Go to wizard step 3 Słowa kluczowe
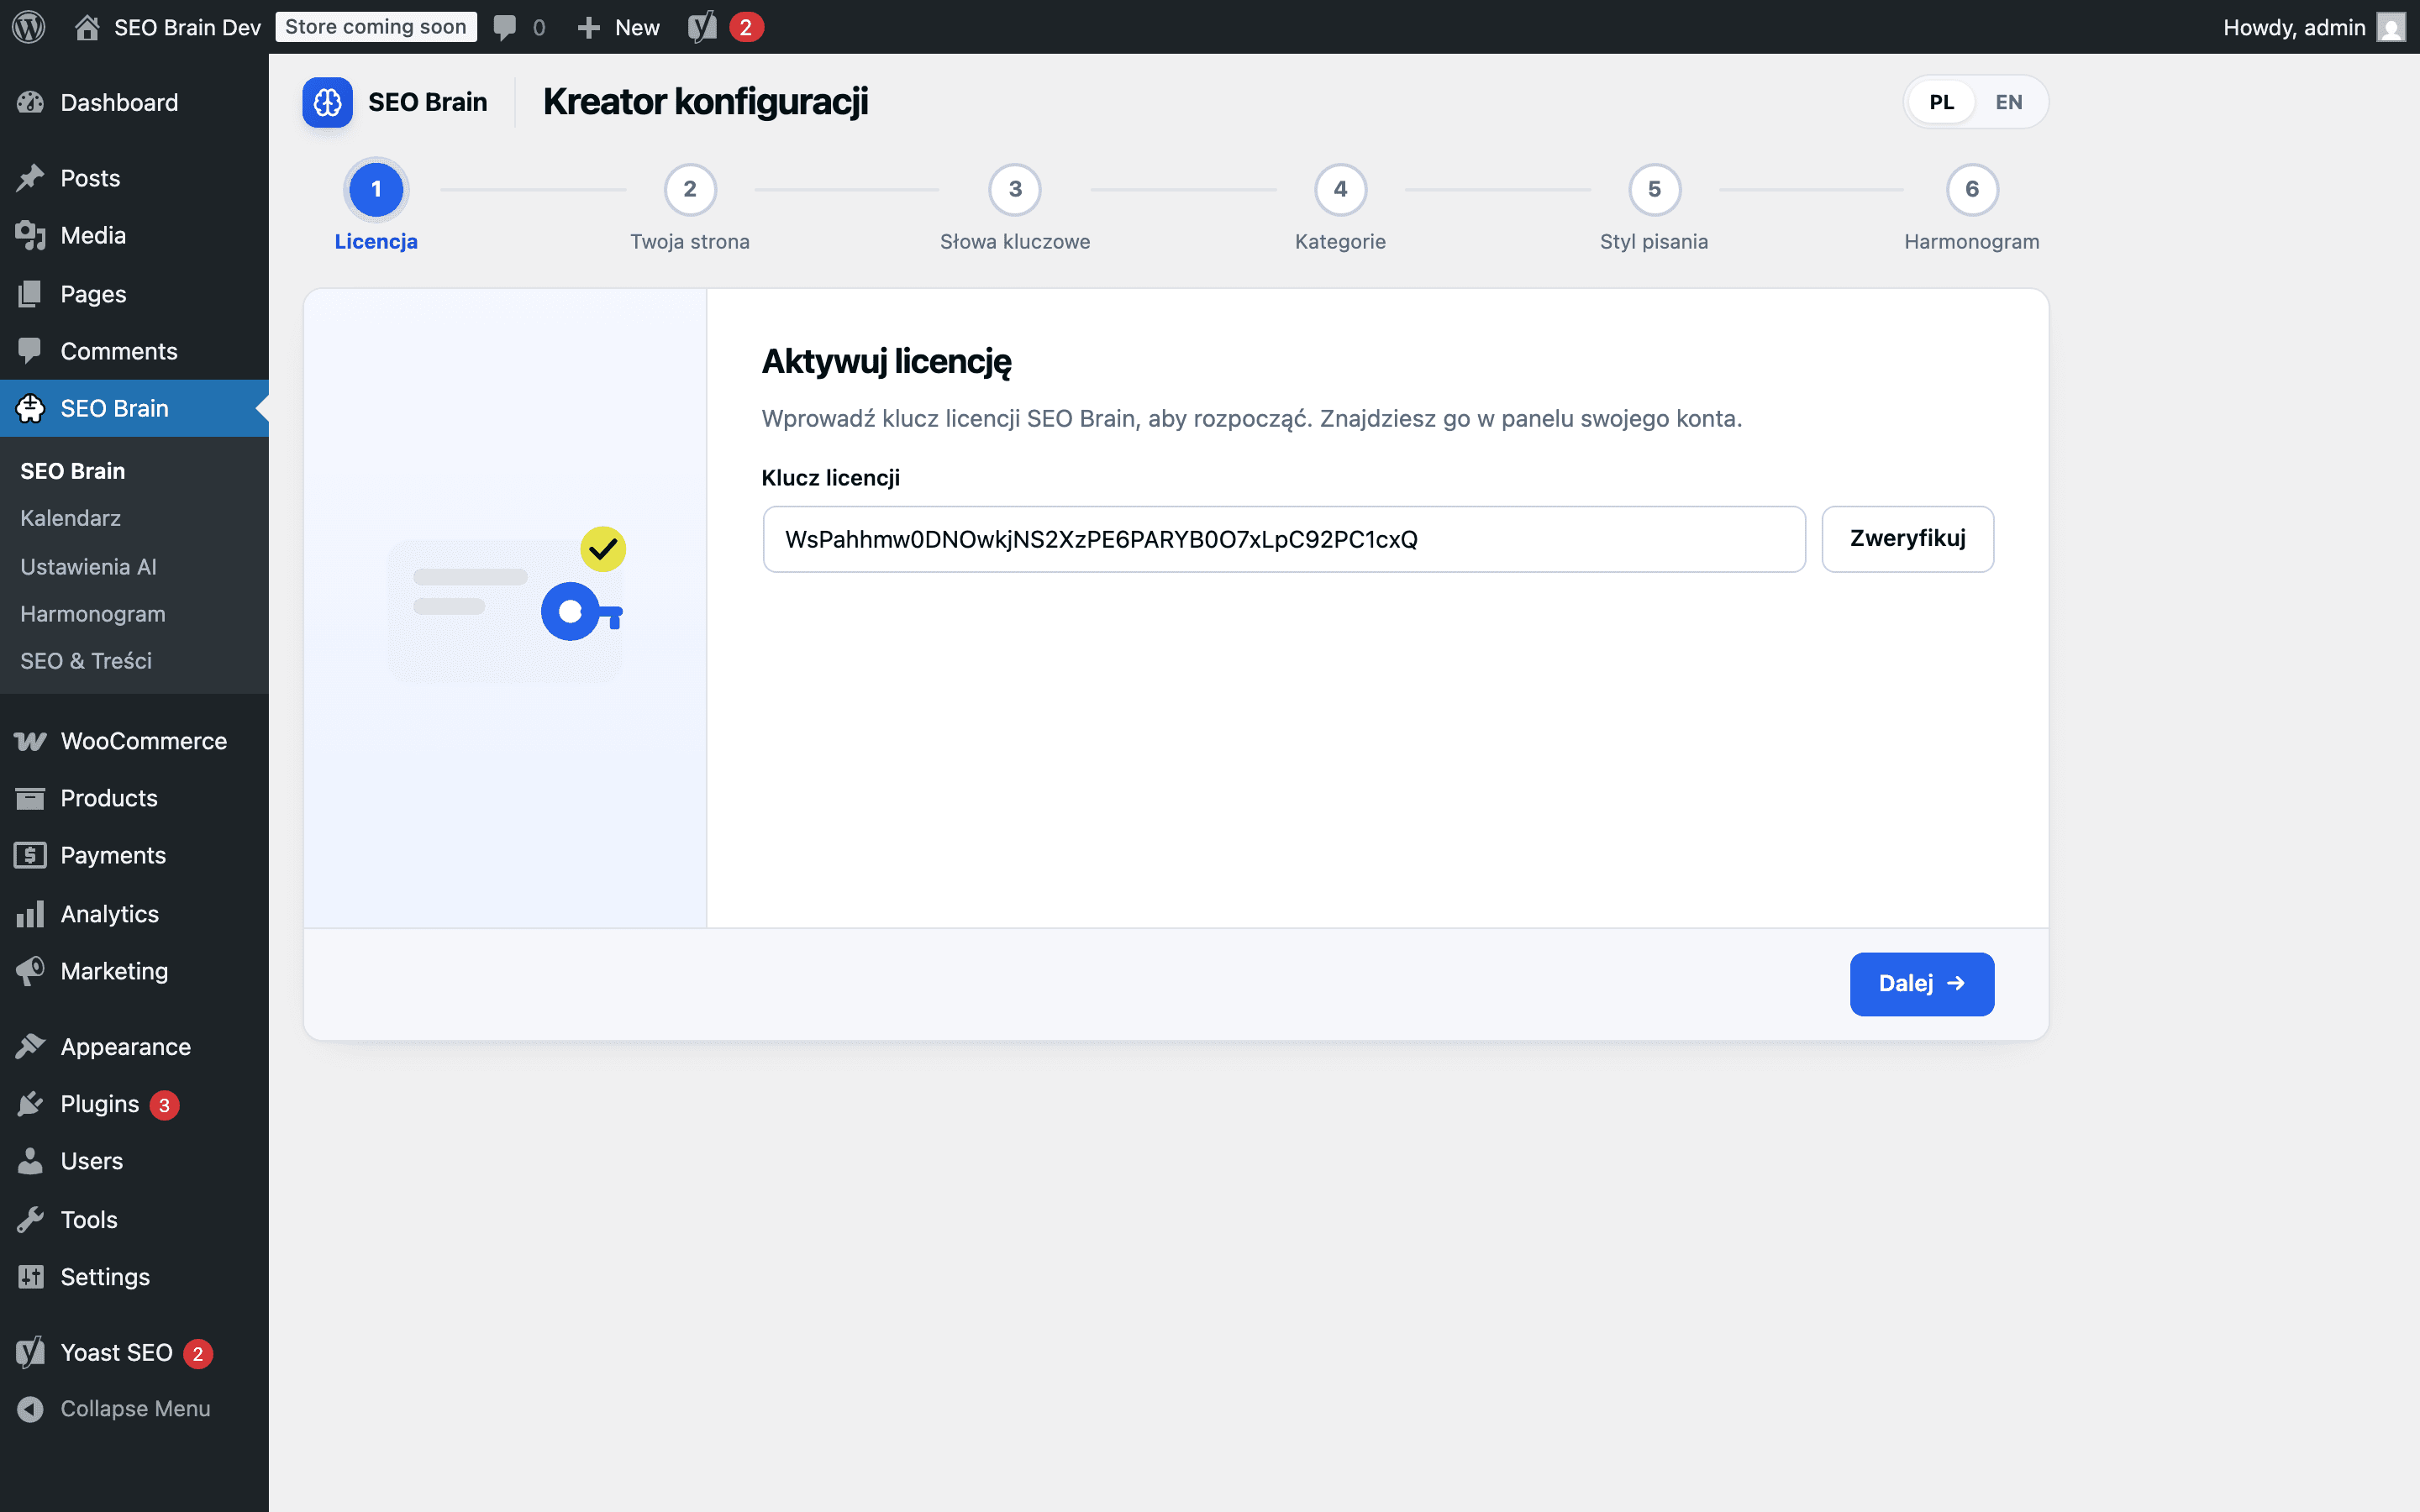 (1015, 208)
